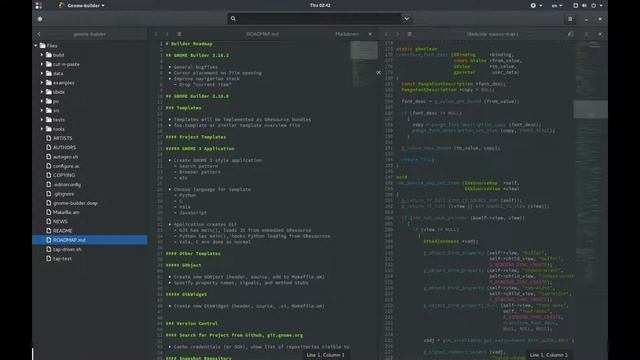Click the '# Builder Roadmap' heading line
This screenshot has width=640, height=360.
pyautogui.click(x=189, y=44)
